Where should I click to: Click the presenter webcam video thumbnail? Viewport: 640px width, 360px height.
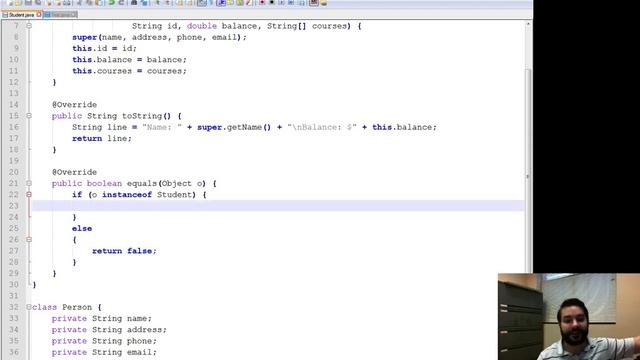[569, 317]
